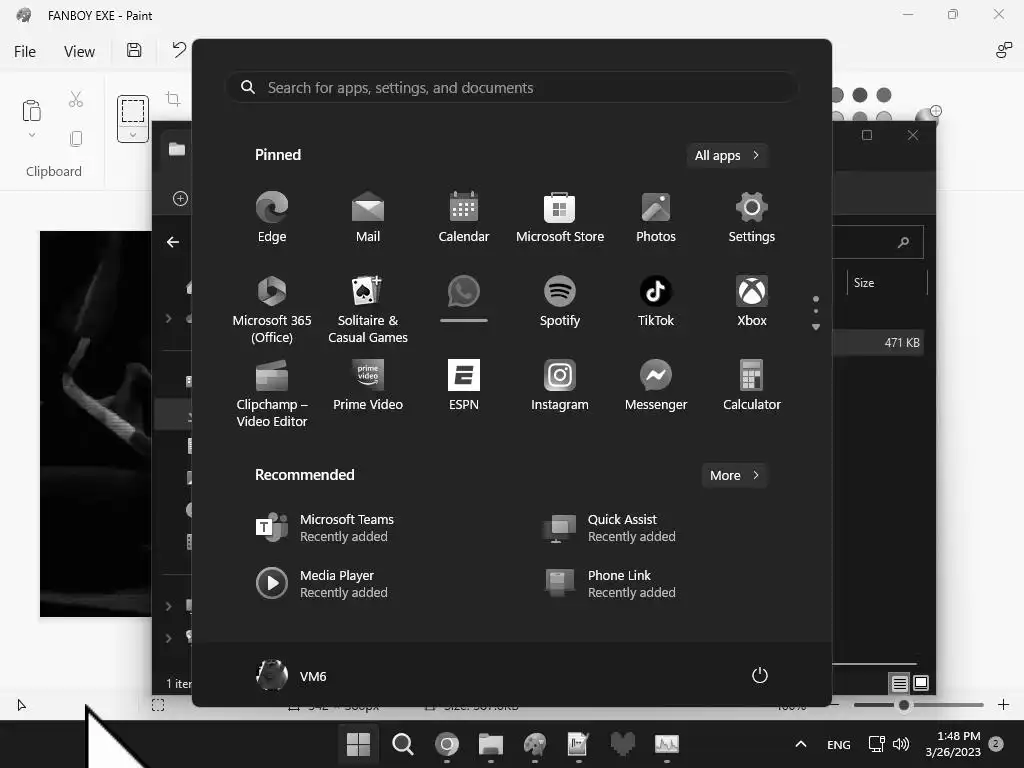Open the Photos app

(x=656, y=217)
